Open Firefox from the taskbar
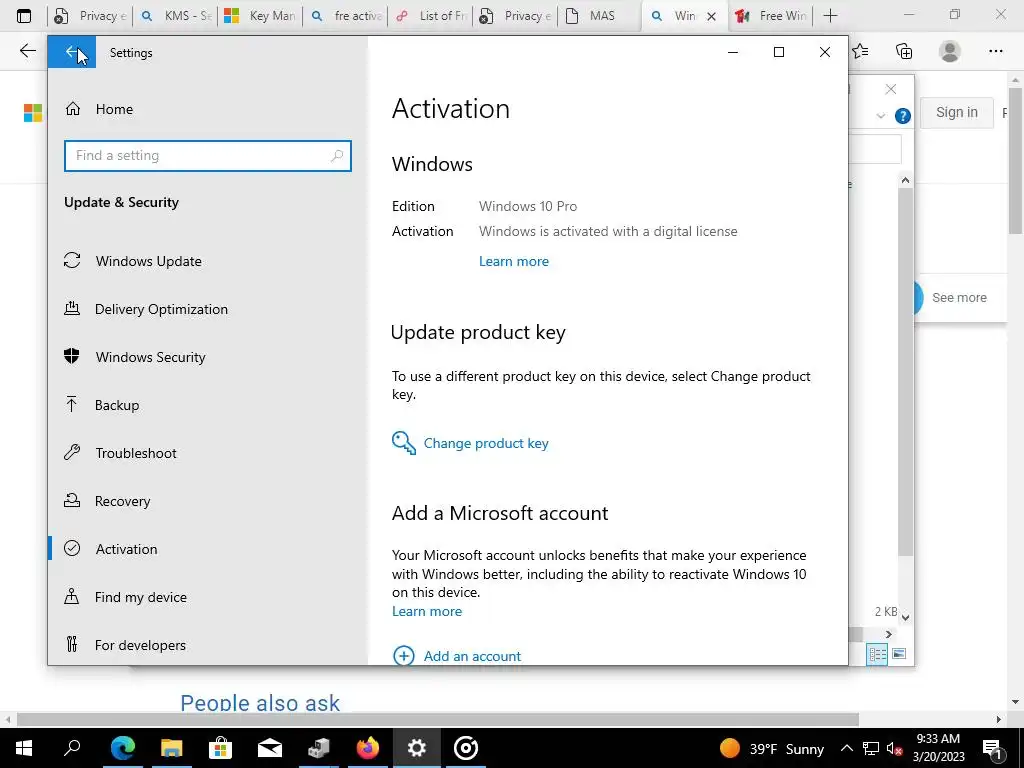Screen dimensions: 1024x768 [x=368, y=748]
